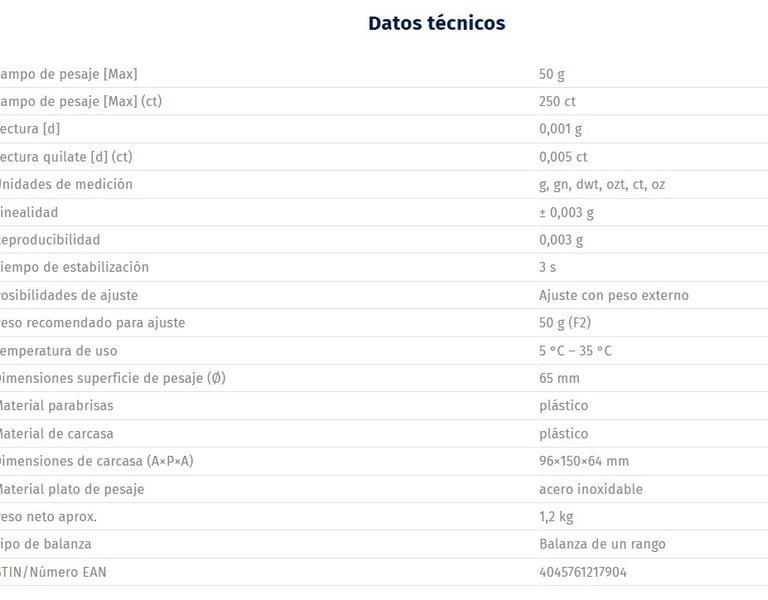Click the ± 0,003 g linearity value
Screen dimensions: 768x600
[x=566, y=212]
